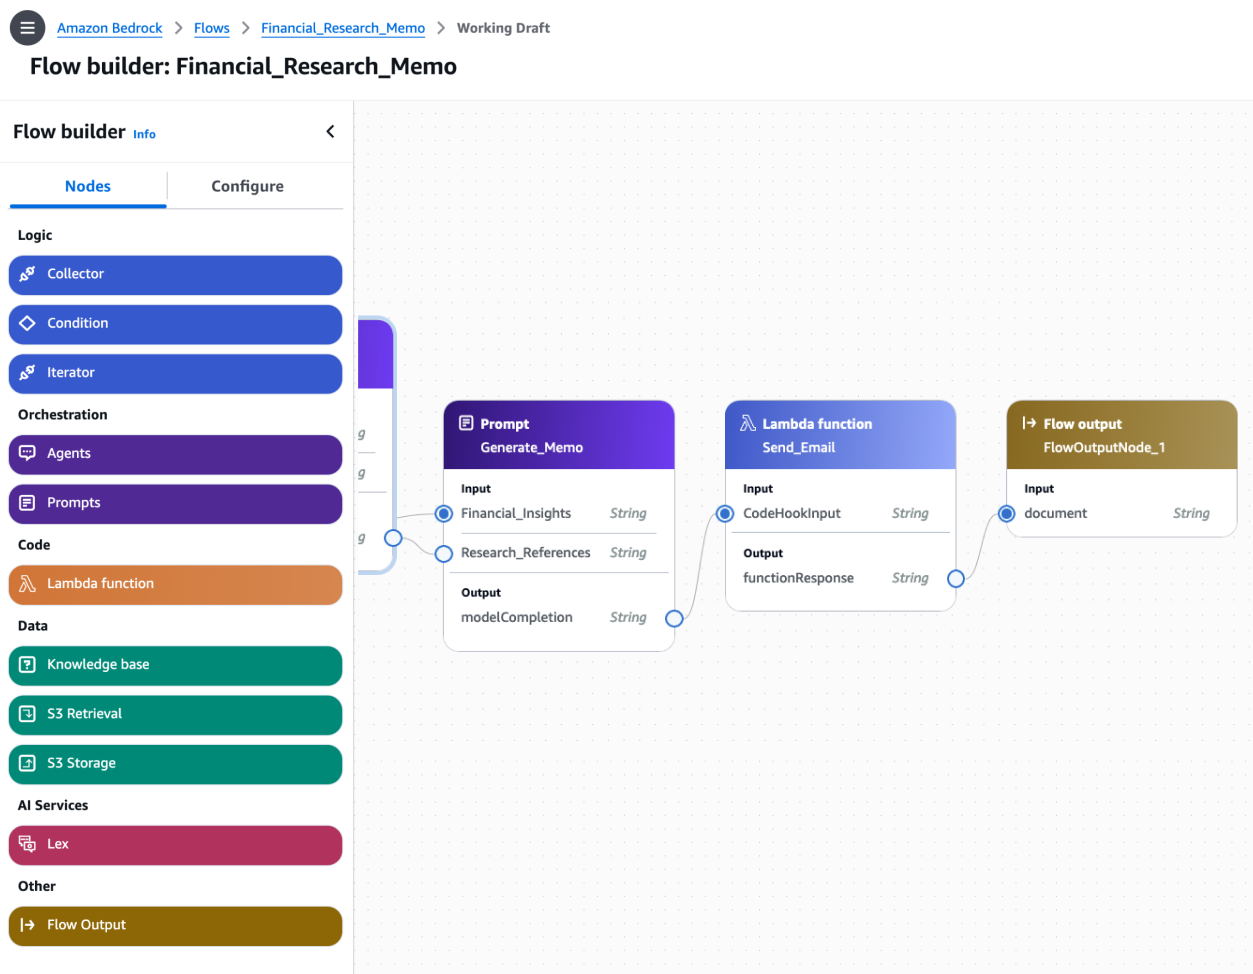Select the Collector node button

175,275
